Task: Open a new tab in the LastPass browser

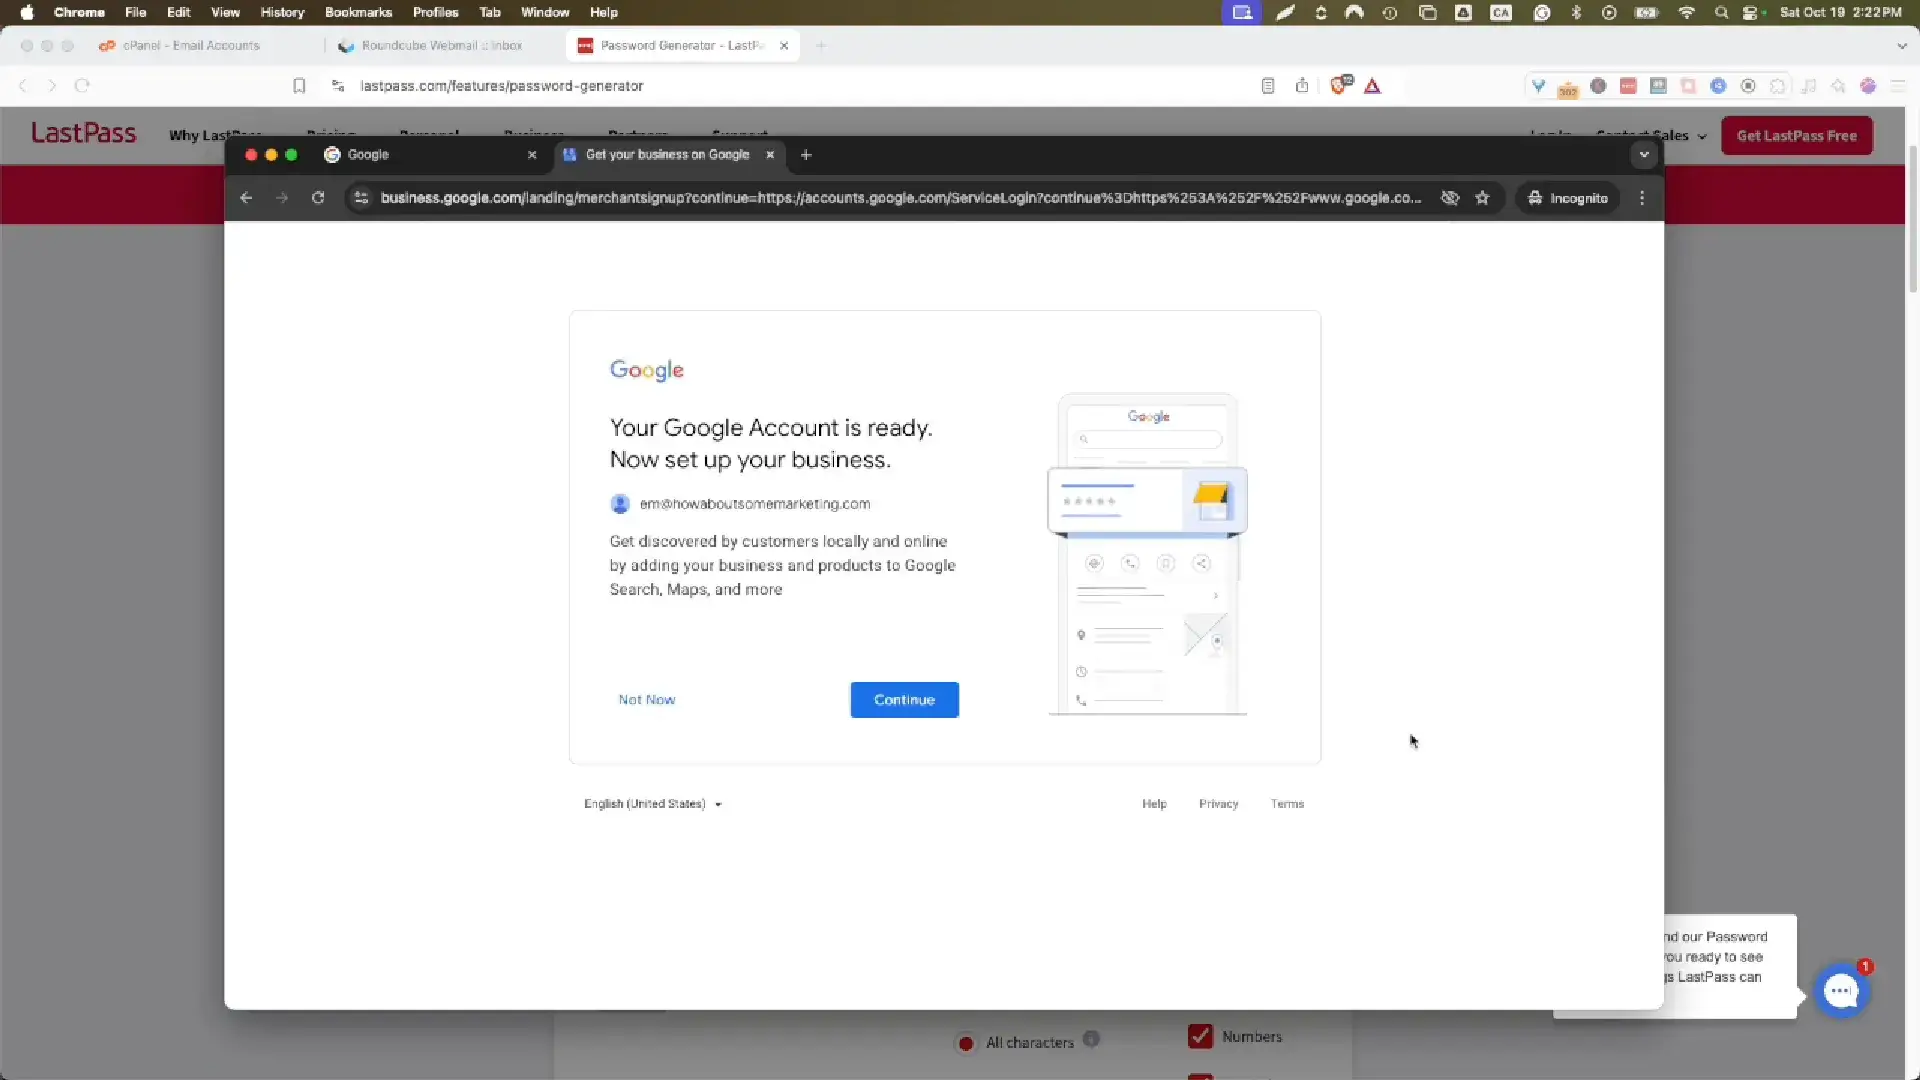Action: (821, 46)
